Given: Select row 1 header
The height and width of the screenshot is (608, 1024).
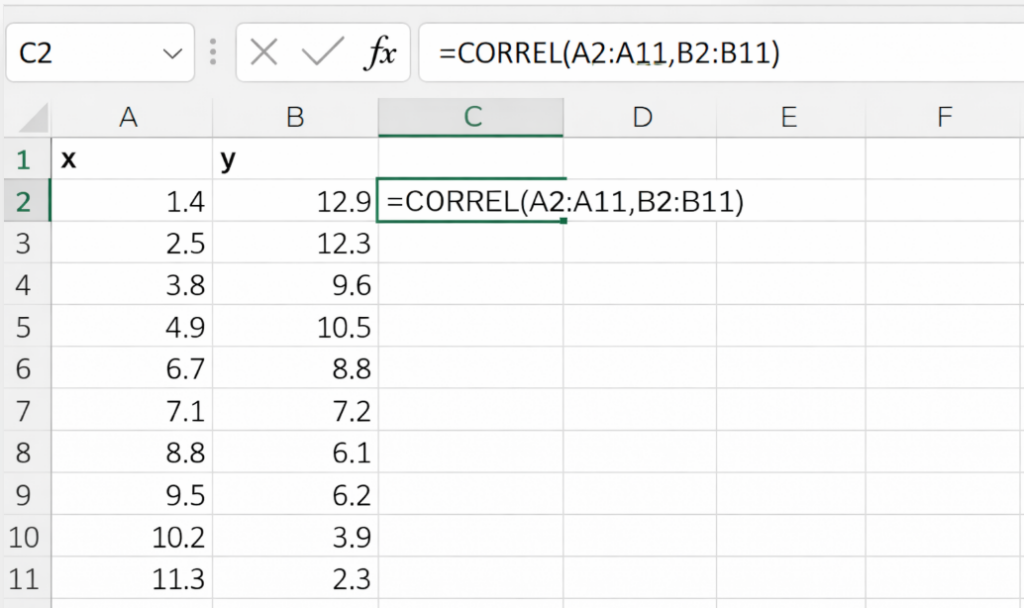Looking at the screenshot, I should click(25, 160).
